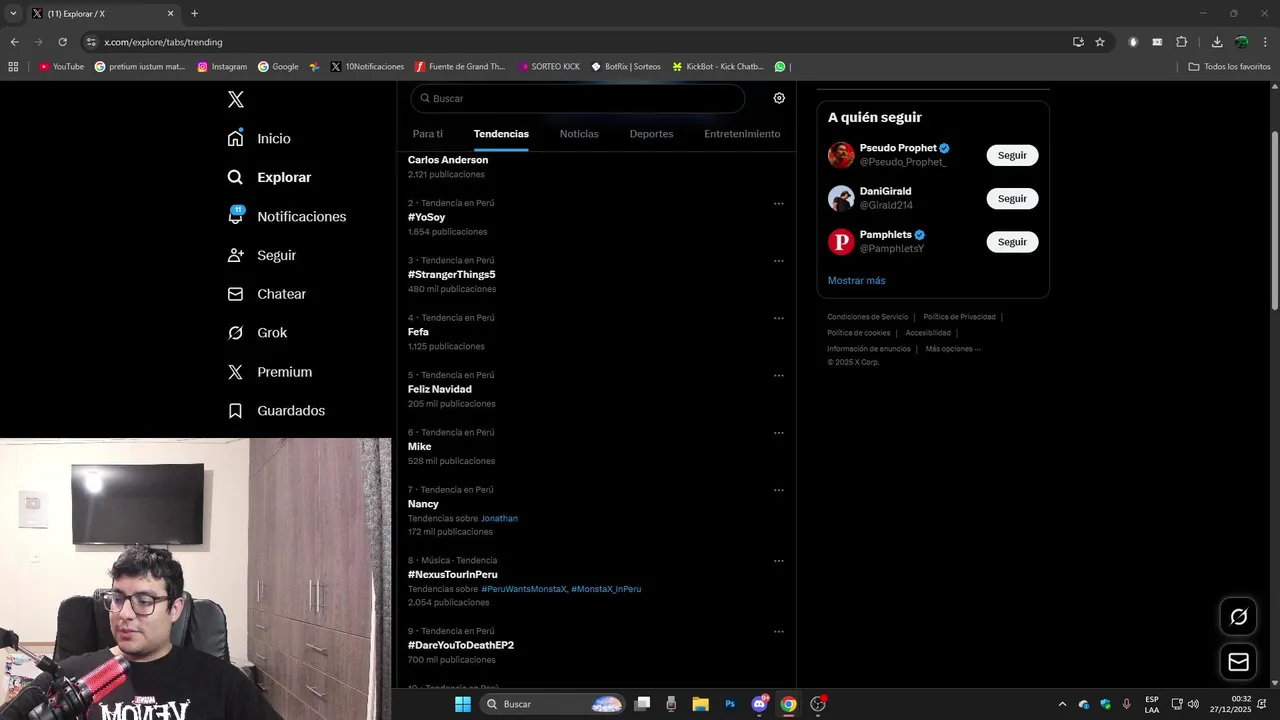Open Grok from the sidebar
This screenshot has height=720, width=1280.
(x=257, y=333)
